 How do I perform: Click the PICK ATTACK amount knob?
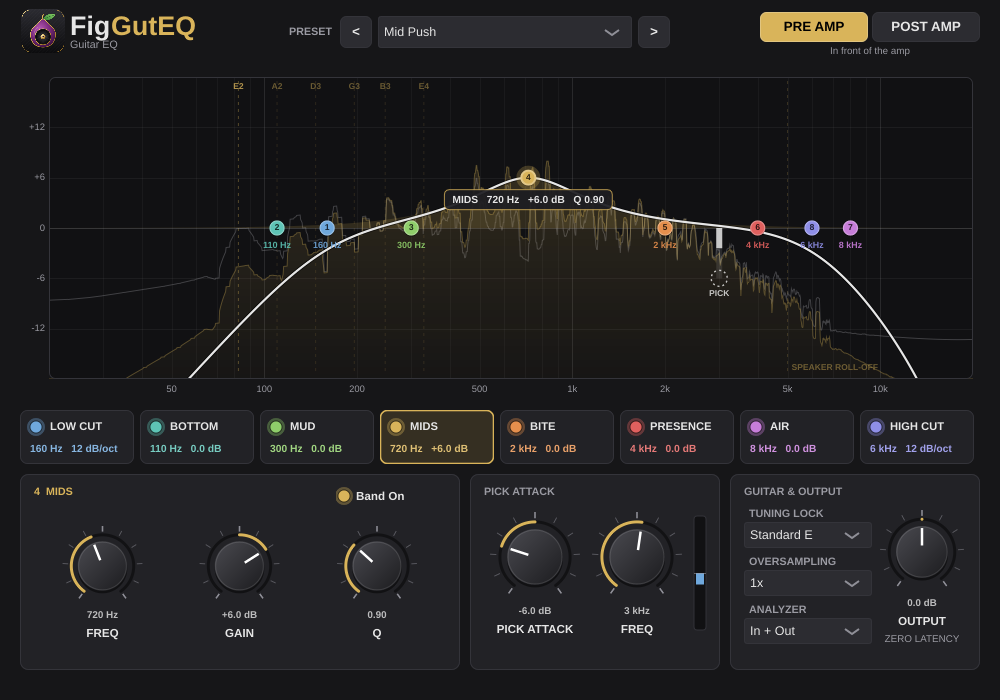534,557
